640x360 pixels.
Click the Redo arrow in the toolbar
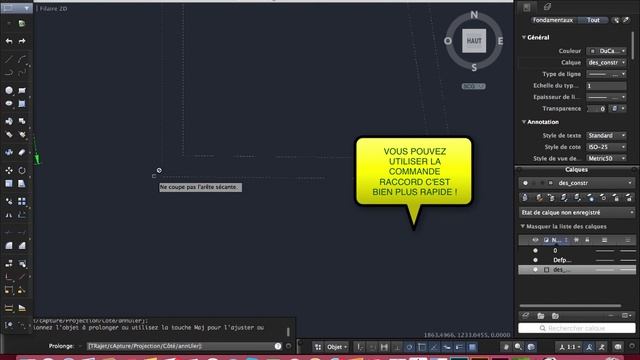pos(22,41)
